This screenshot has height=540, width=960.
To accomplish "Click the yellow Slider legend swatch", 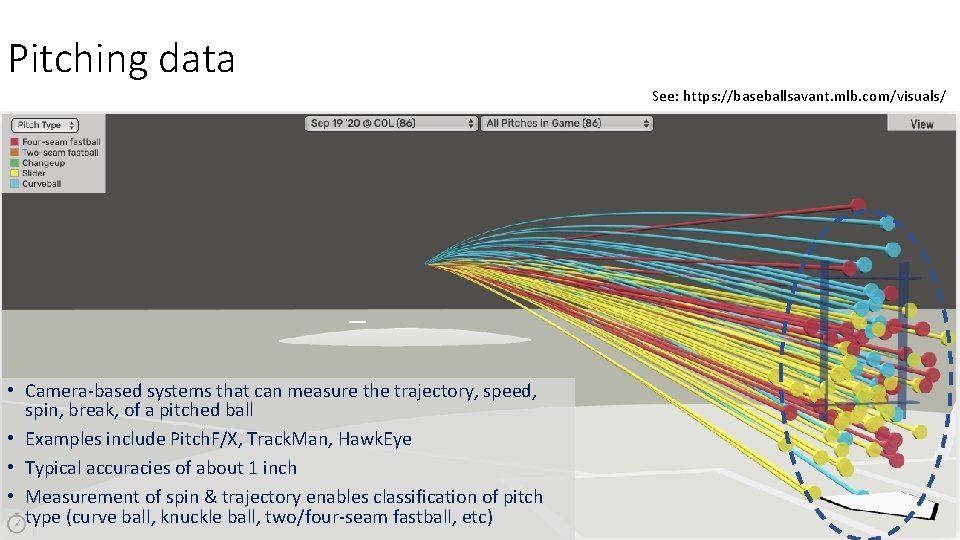I will (15, 173).
